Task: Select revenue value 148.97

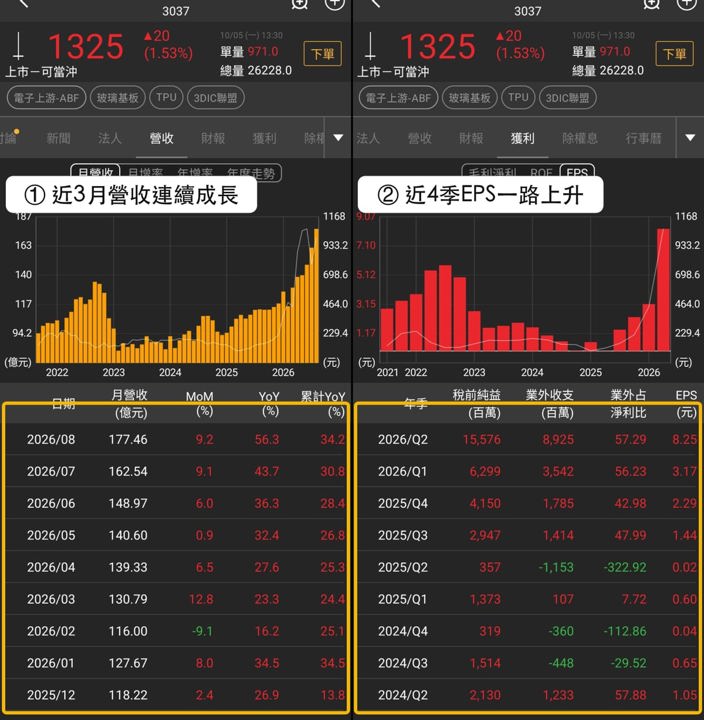Action: coord(128,503)
